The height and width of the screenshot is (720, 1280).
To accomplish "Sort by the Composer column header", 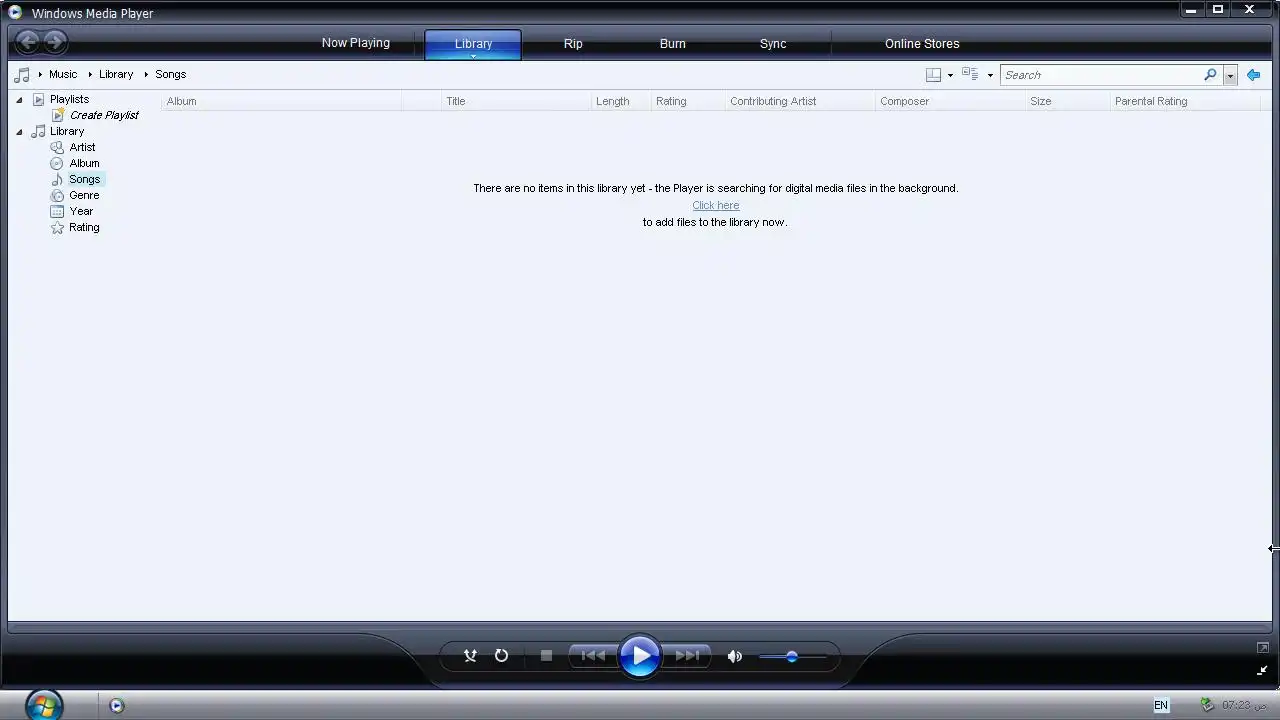I will tap(950, 101).
